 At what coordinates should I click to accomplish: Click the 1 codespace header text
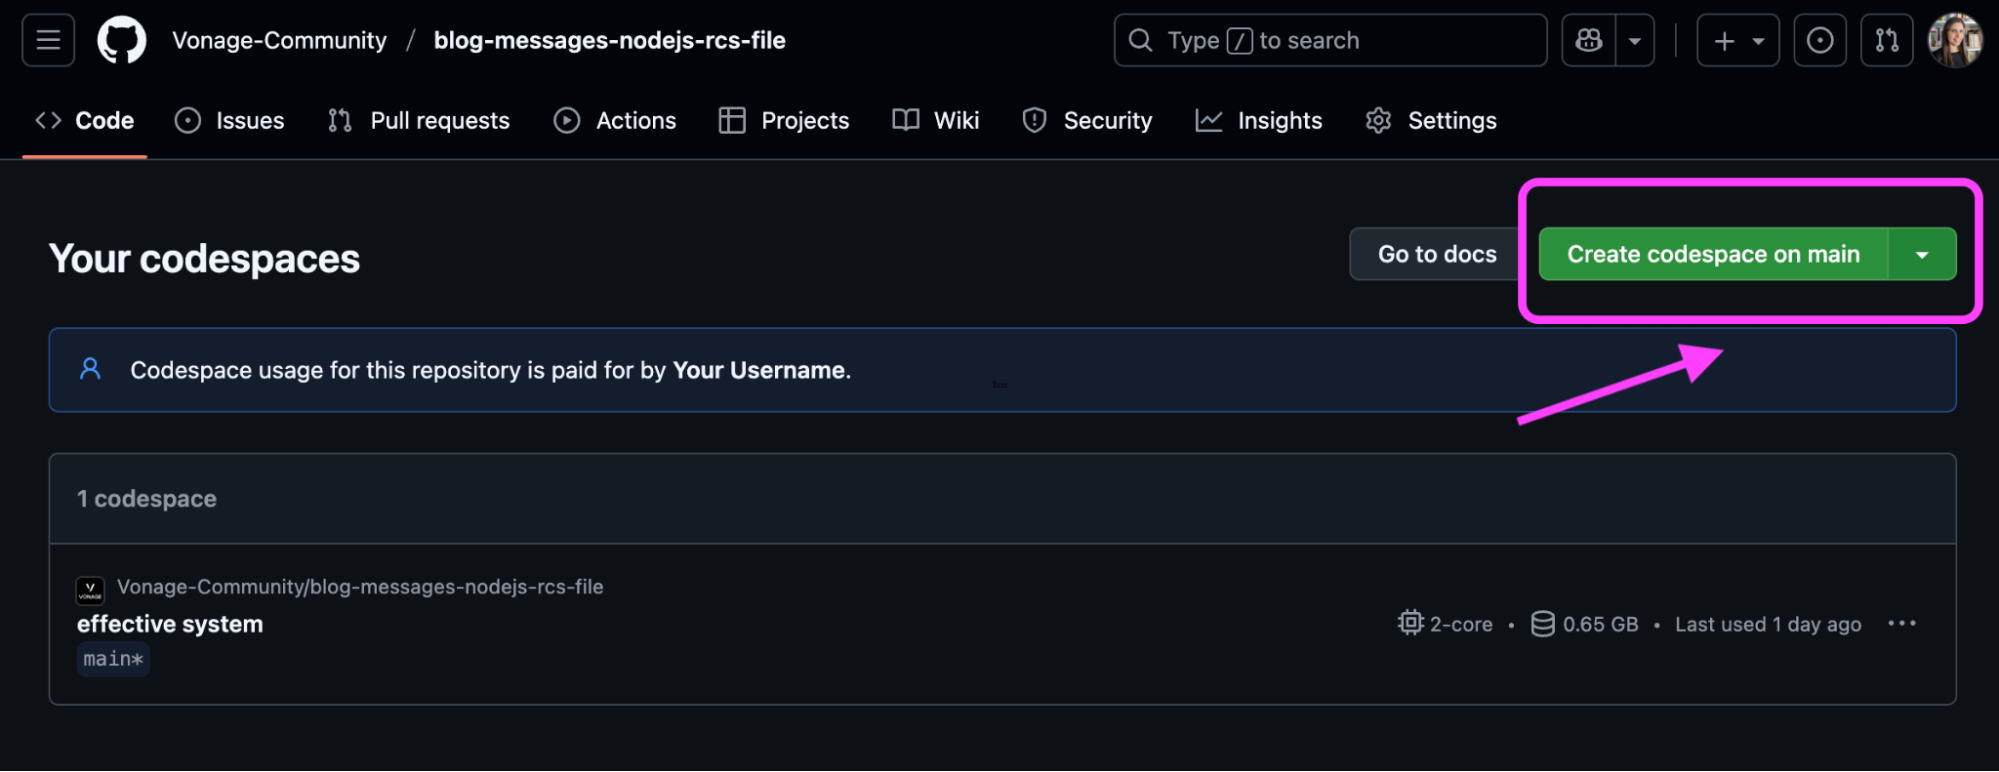click(x=147, y=499)
